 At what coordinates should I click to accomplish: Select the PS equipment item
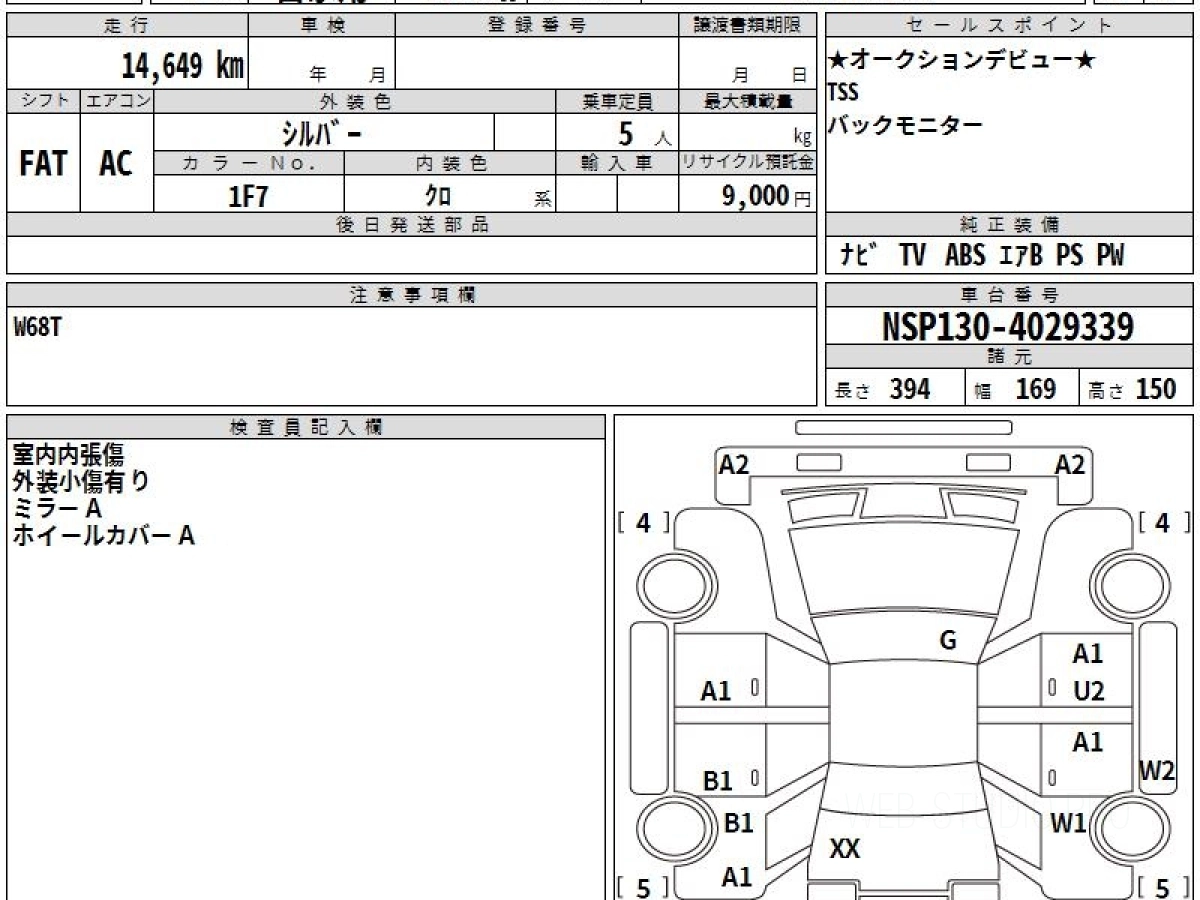tap(1070, 256)
